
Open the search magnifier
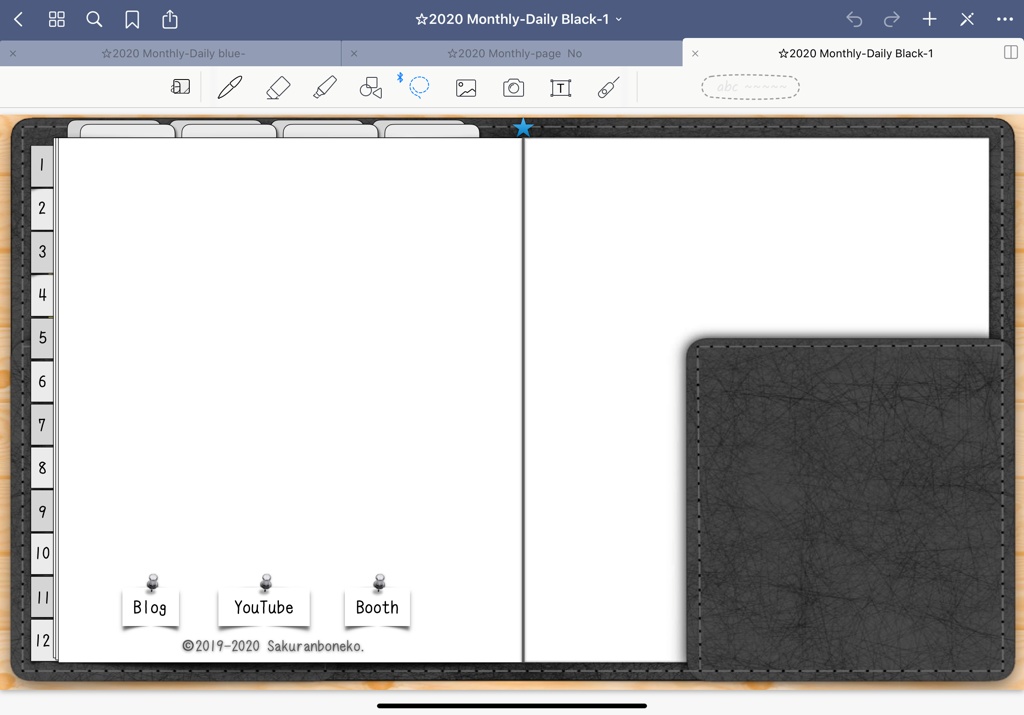point(94,20)
